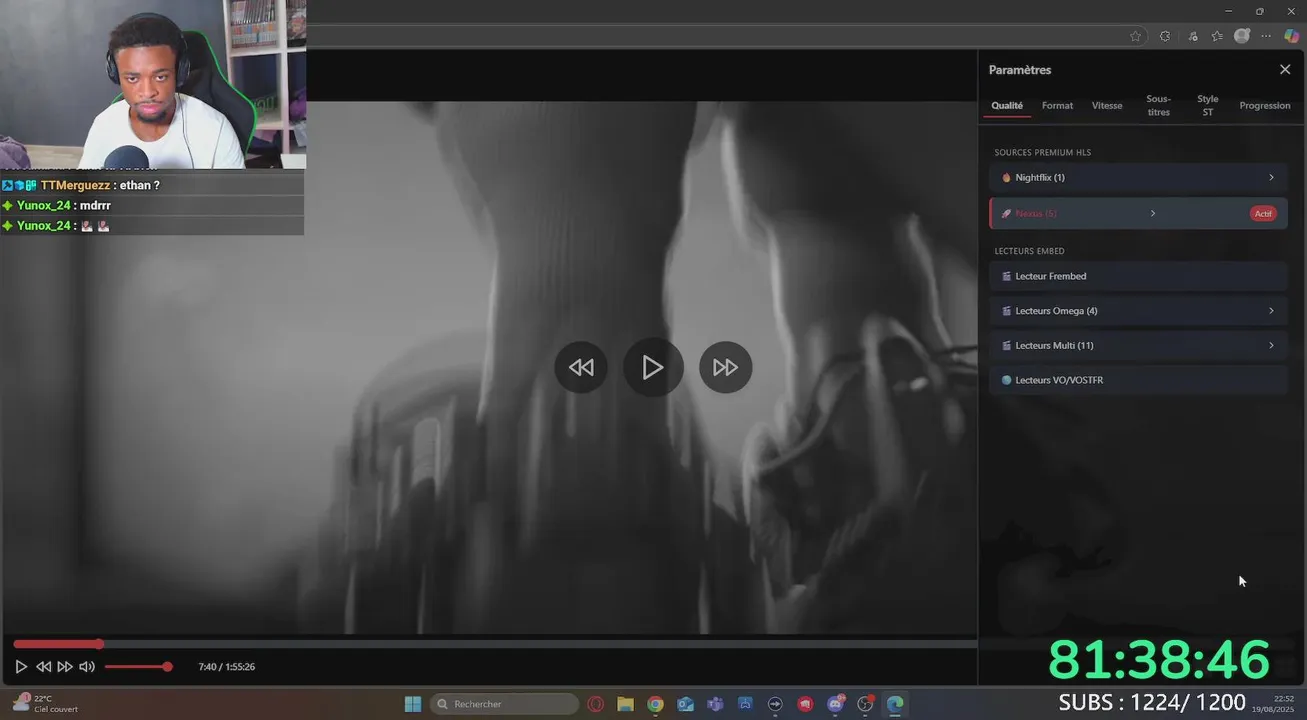Open the favorites list icon
The image size is (1307, 720).
1217,36
